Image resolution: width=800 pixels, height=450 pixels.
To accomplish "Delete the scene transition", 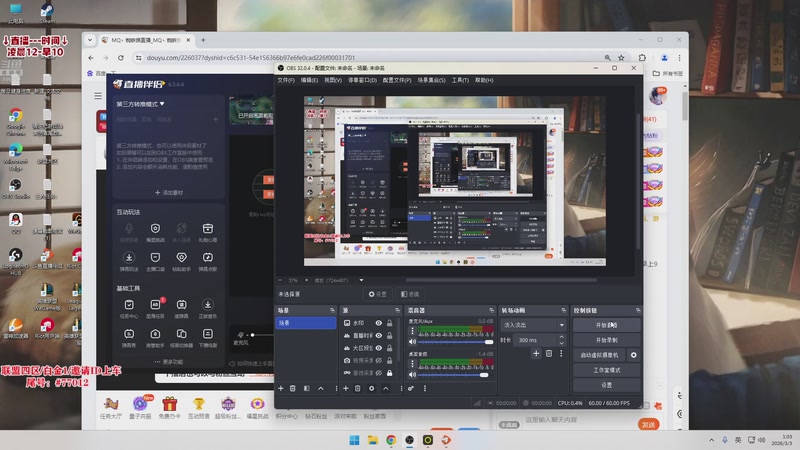I will coord(549,353).
